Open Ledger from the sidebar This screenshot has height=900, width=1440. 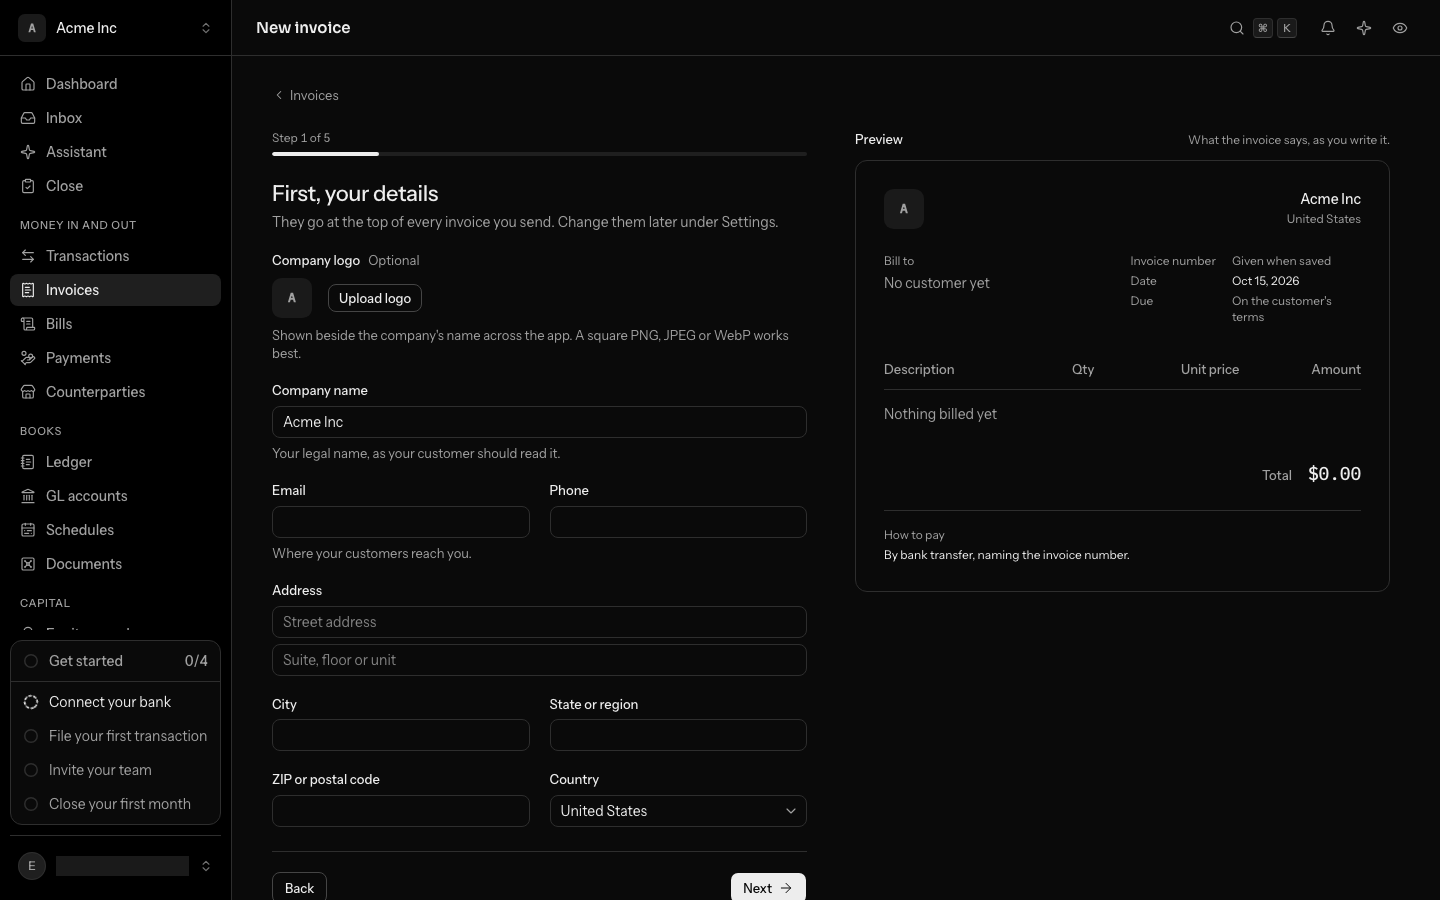coord(115,462)
